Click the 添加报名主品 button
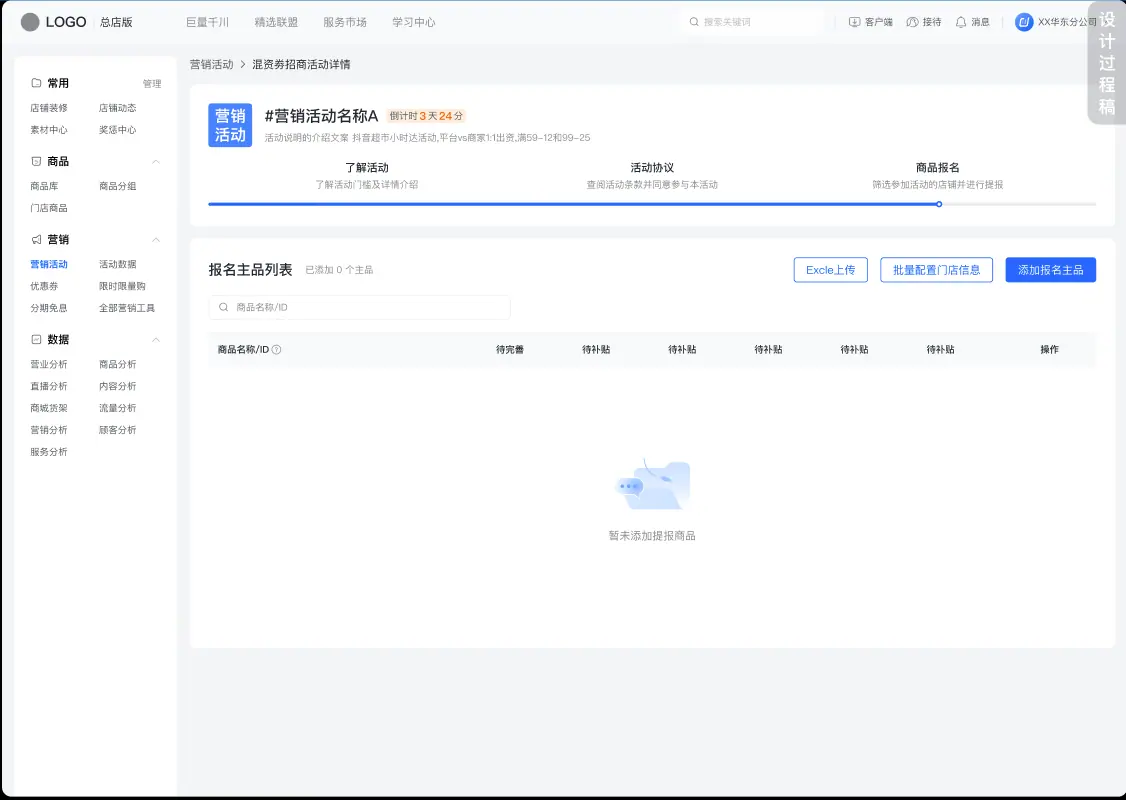The width and height of the screenshot is (1126, 800). [1051, 270]
